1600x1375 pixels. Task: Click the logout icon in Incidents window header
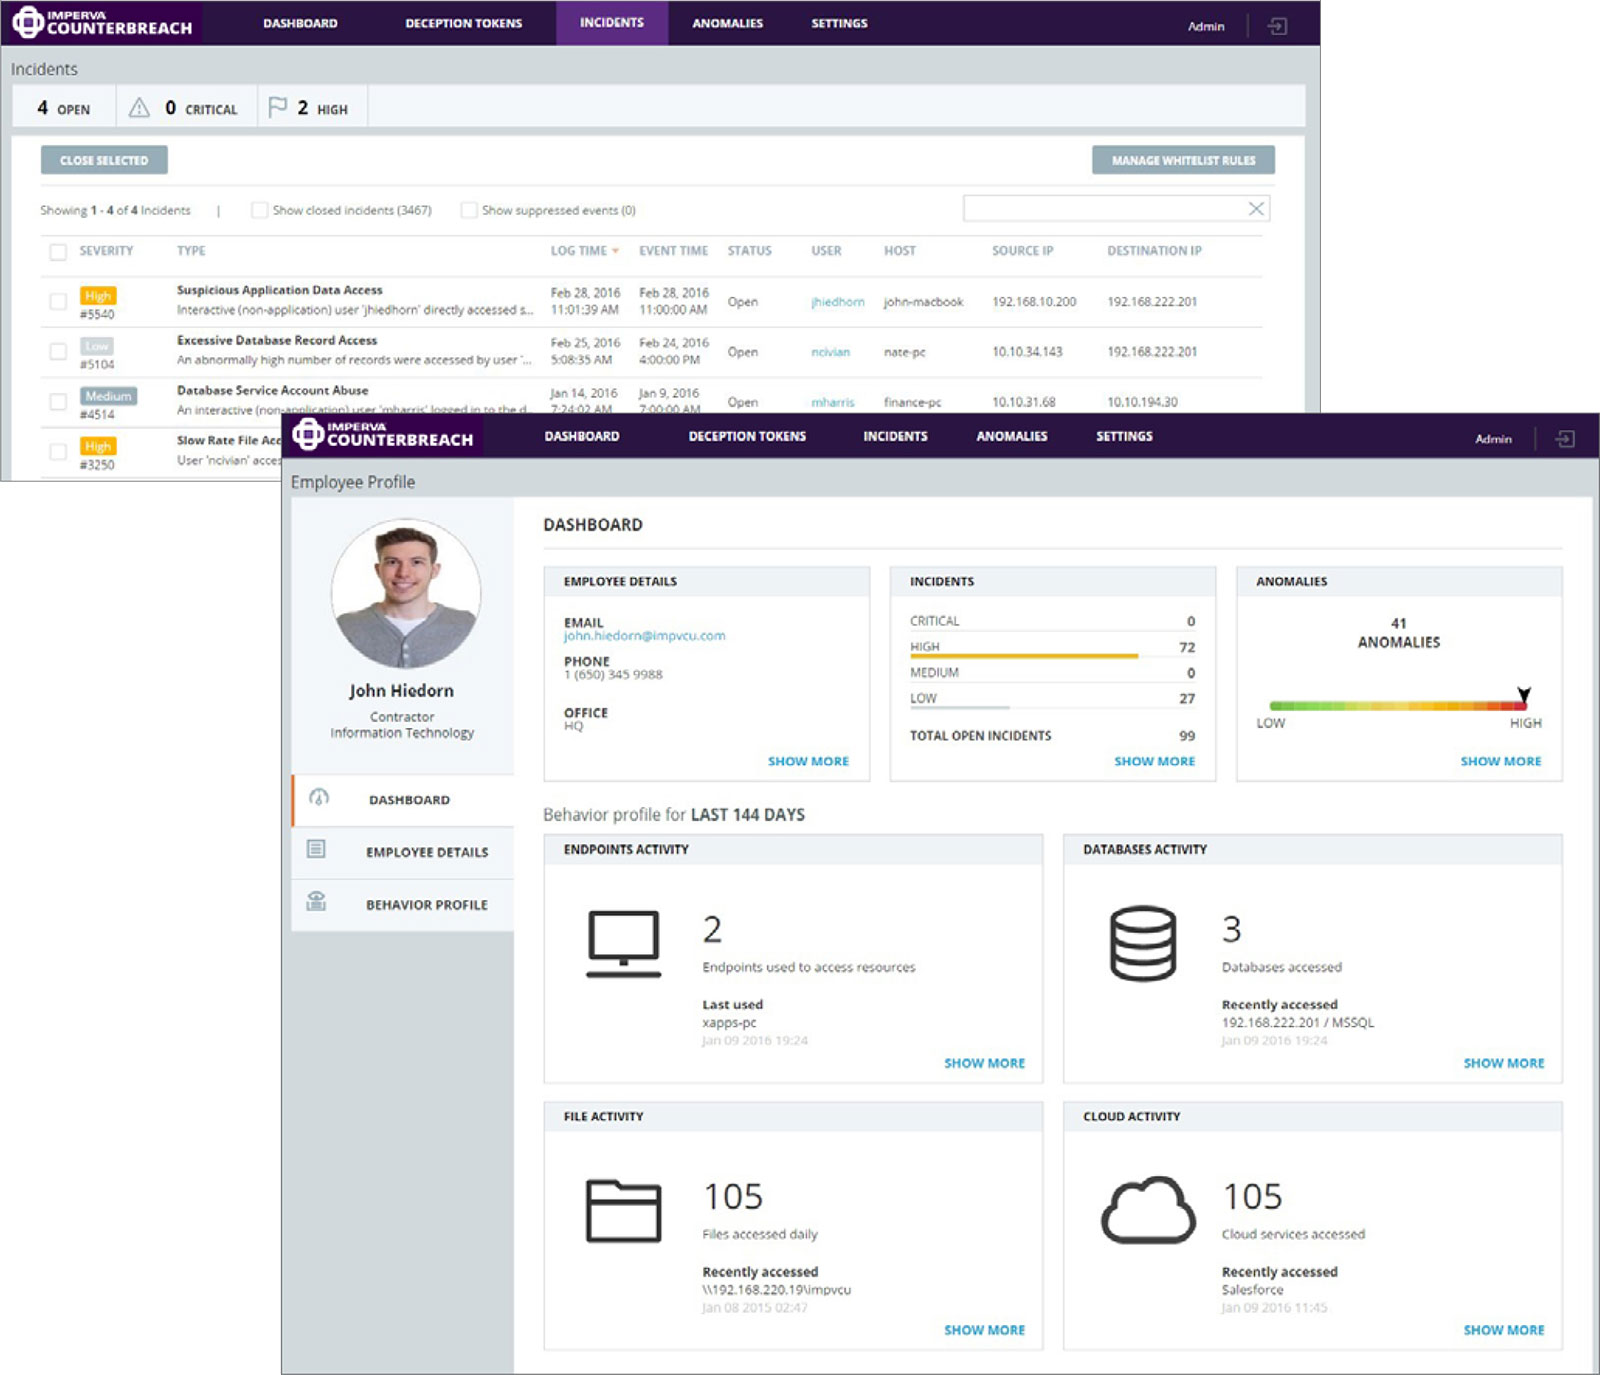pos(1277,26)
